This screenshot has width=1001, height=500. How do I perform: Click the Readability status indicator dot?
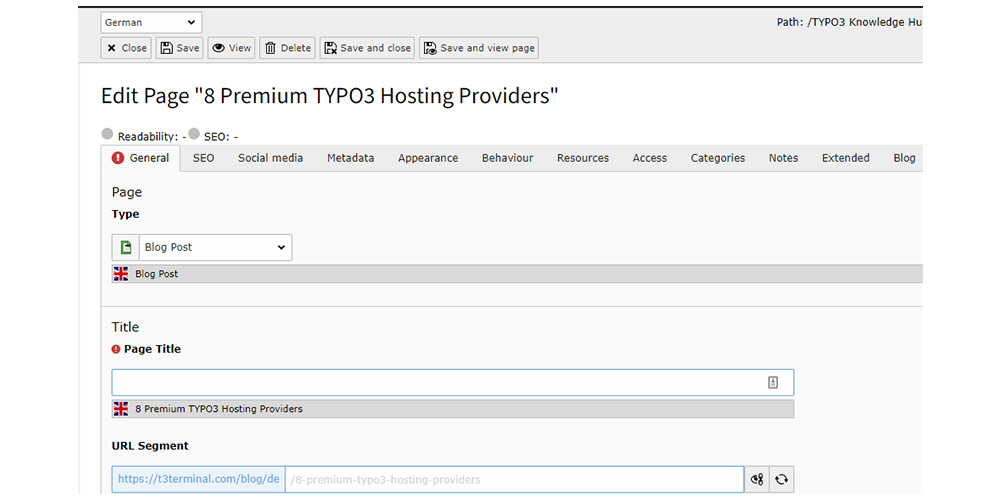(x=108, y=133)
